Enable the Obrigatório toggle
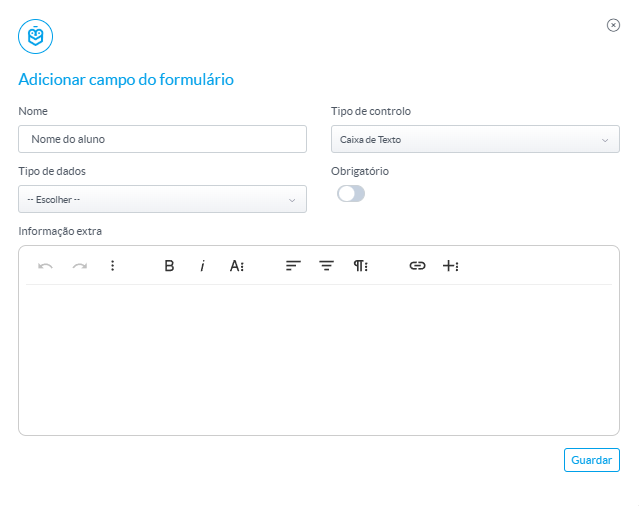 pyautogui.click(x=351, y=194)
